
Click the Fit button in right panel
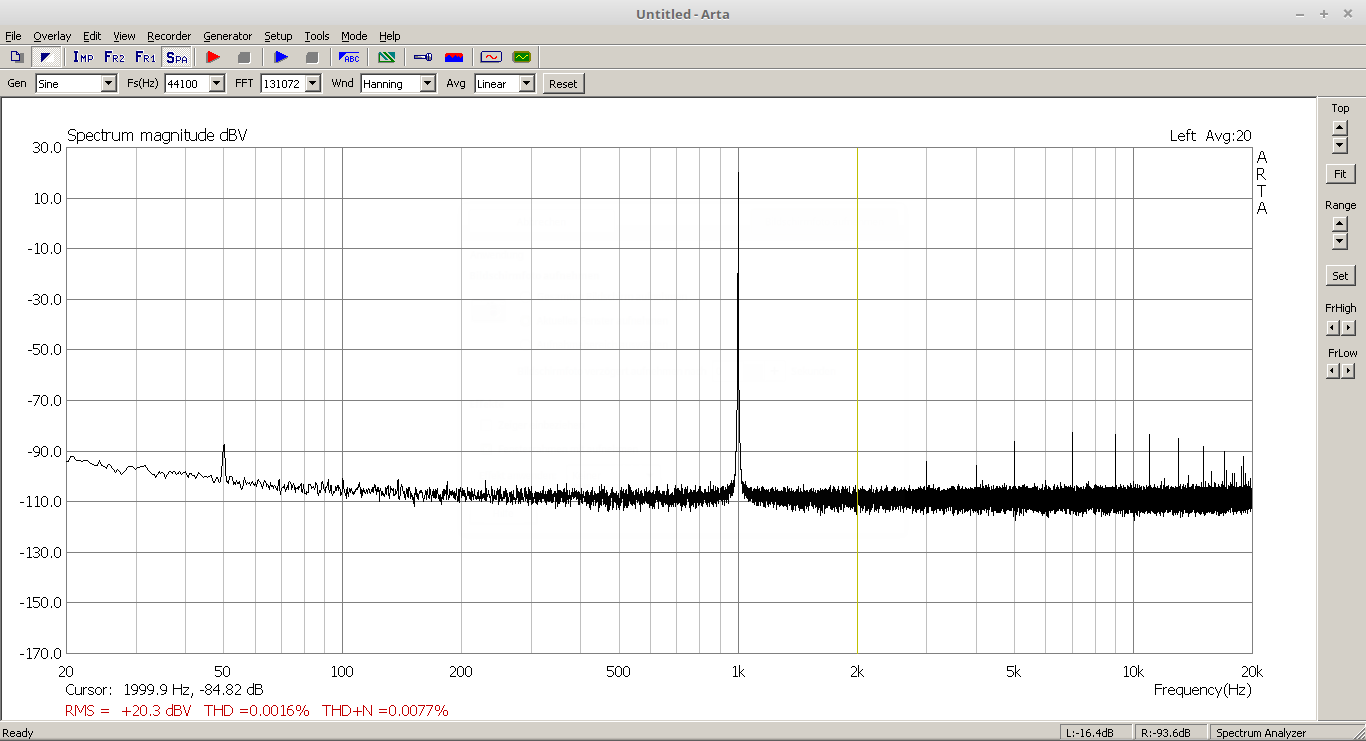(1340, 174)
